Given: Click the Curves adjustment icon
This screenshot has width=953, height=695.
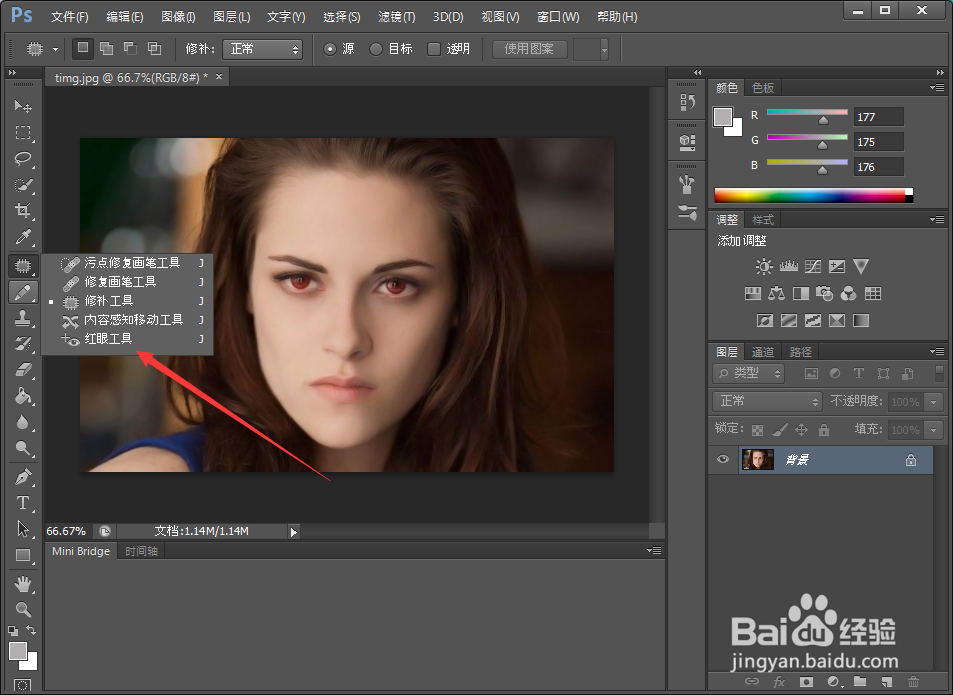Looking at the screenshot, I should (813, 266).
